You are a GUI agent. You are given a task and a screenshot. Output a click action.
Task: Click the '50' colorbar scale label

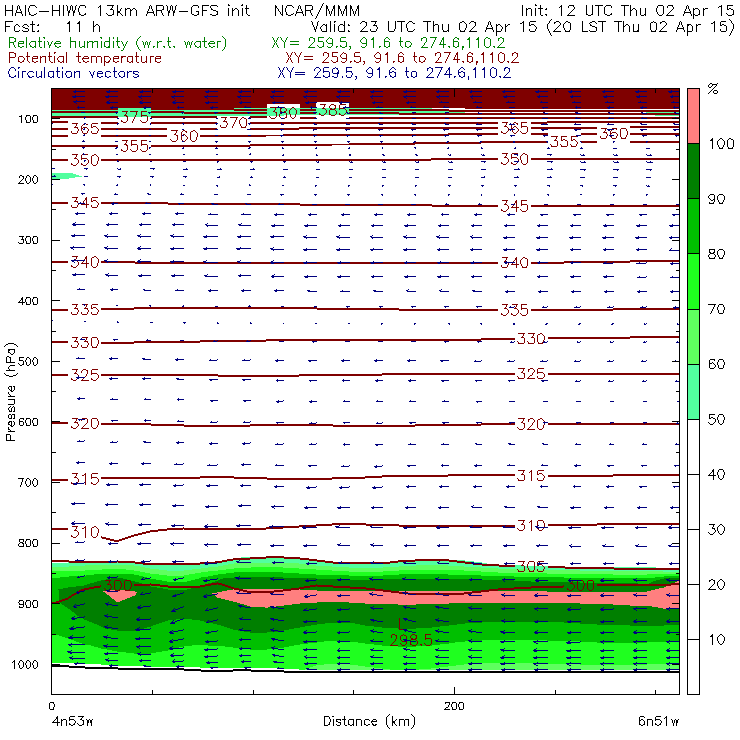pos(716,420)
